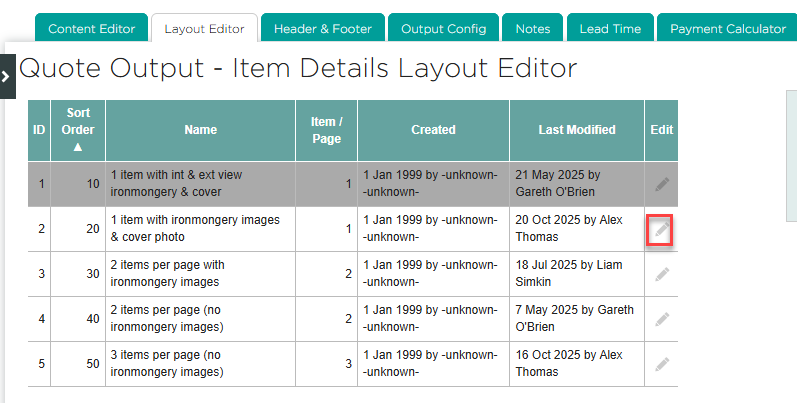The width and height of the screenshot is (797, 403).
Task: Expand the collapsed side panel arrow
Action: [x=7, y=76]
